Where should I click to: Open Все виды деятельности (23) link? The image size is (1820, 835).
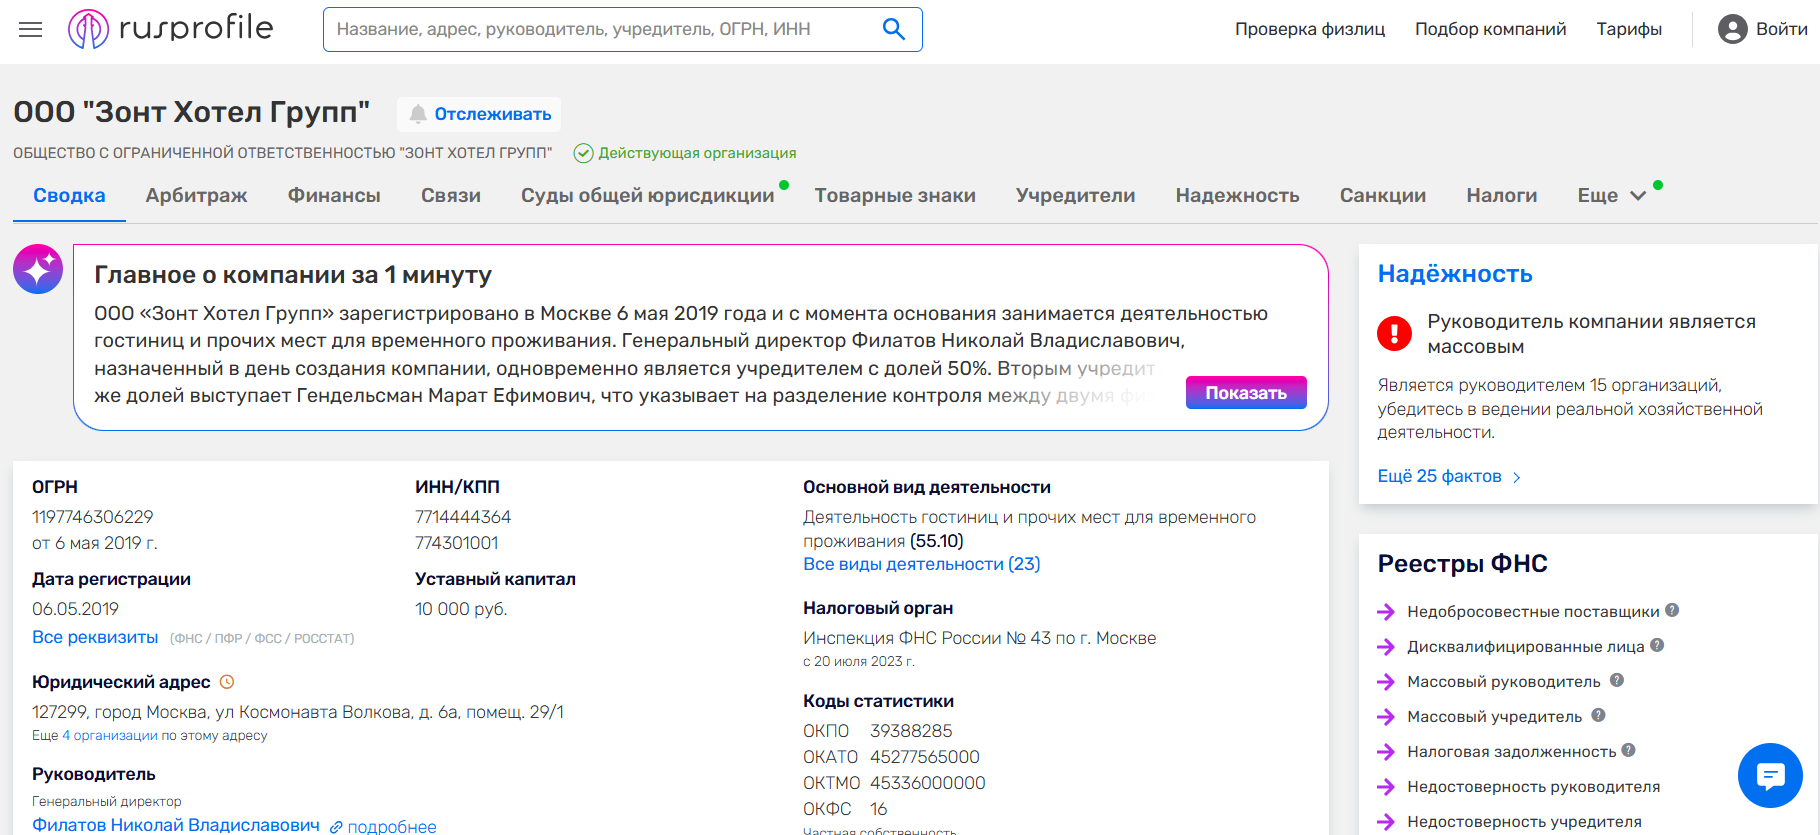tap(921, 564)
